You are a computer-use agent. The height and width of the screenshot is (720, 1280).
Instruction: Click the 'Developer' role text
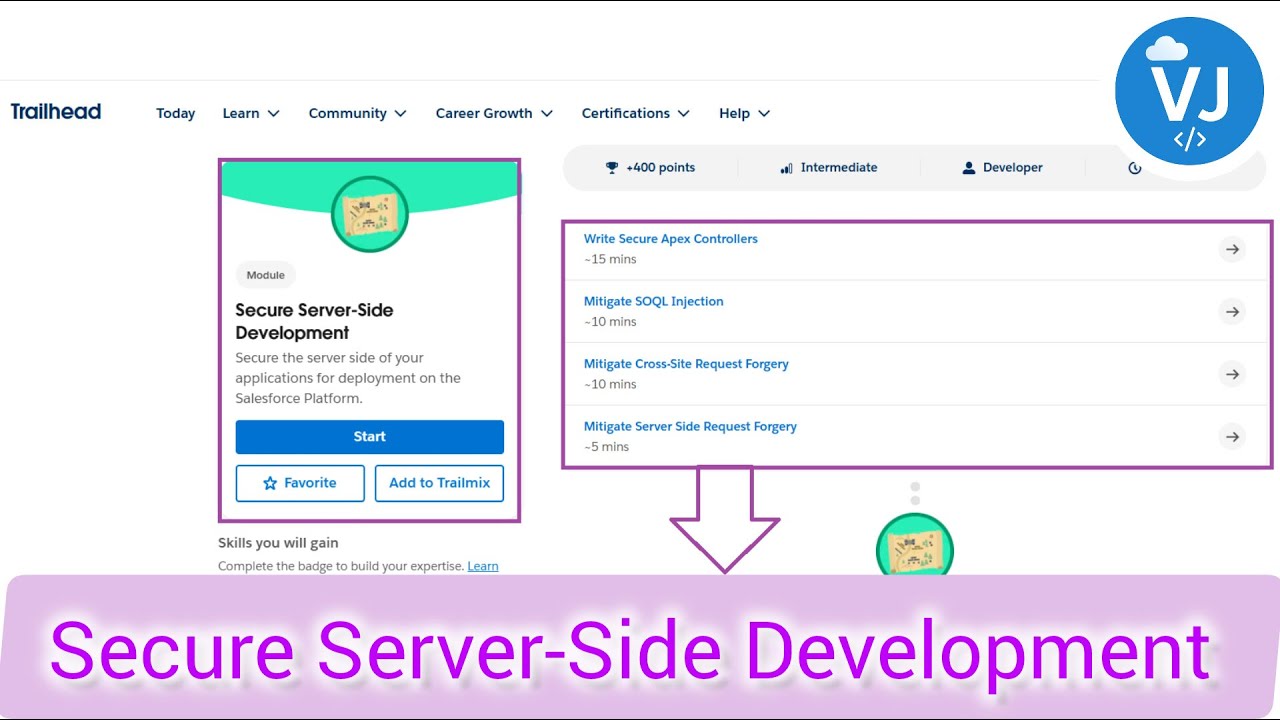[x=1013, y=168]
